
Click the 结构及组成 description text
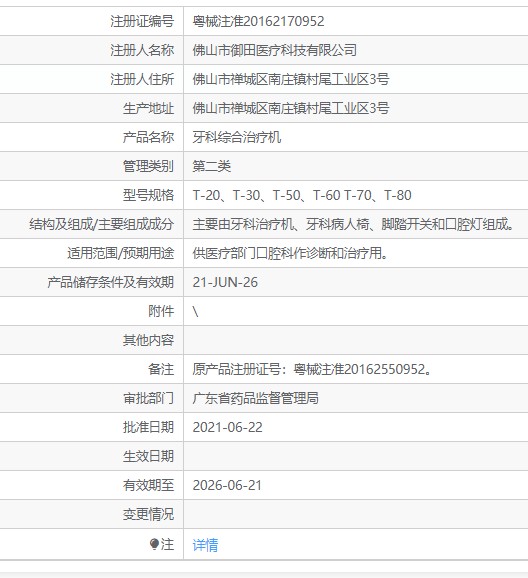tap(353, 224)
